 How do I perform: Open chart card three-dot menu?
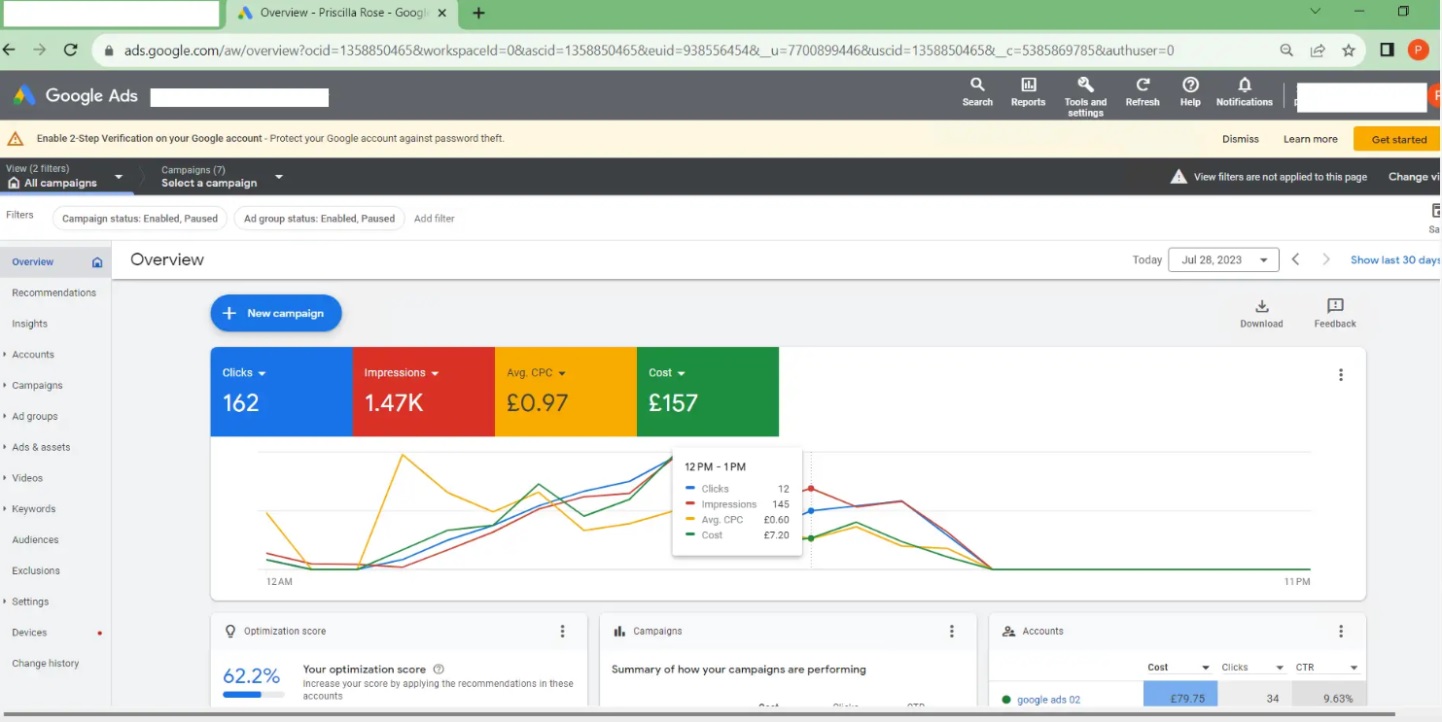pos(1341,375)
